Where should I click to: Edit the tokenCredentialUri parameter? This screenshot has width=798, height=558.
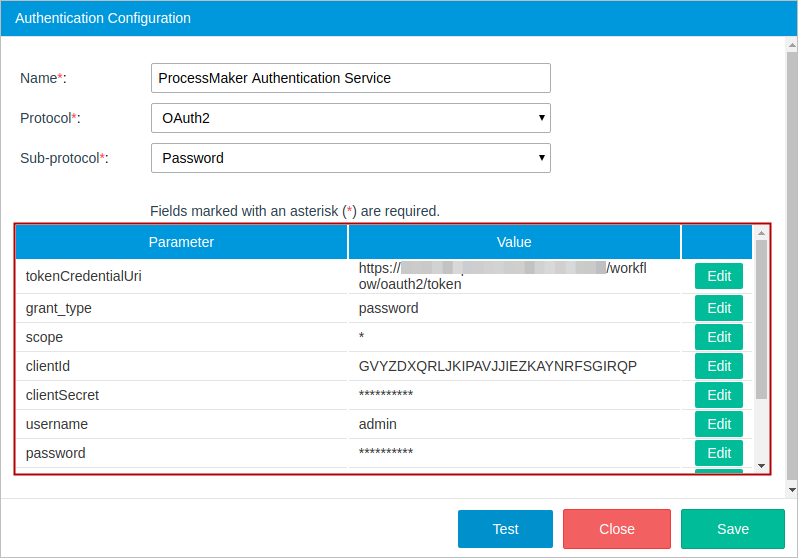[719, 277]
